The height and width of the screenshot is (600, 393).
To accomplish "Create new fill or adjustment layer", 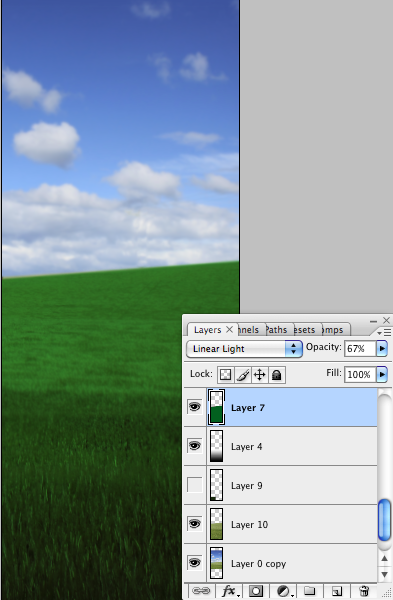I will 284,591.
